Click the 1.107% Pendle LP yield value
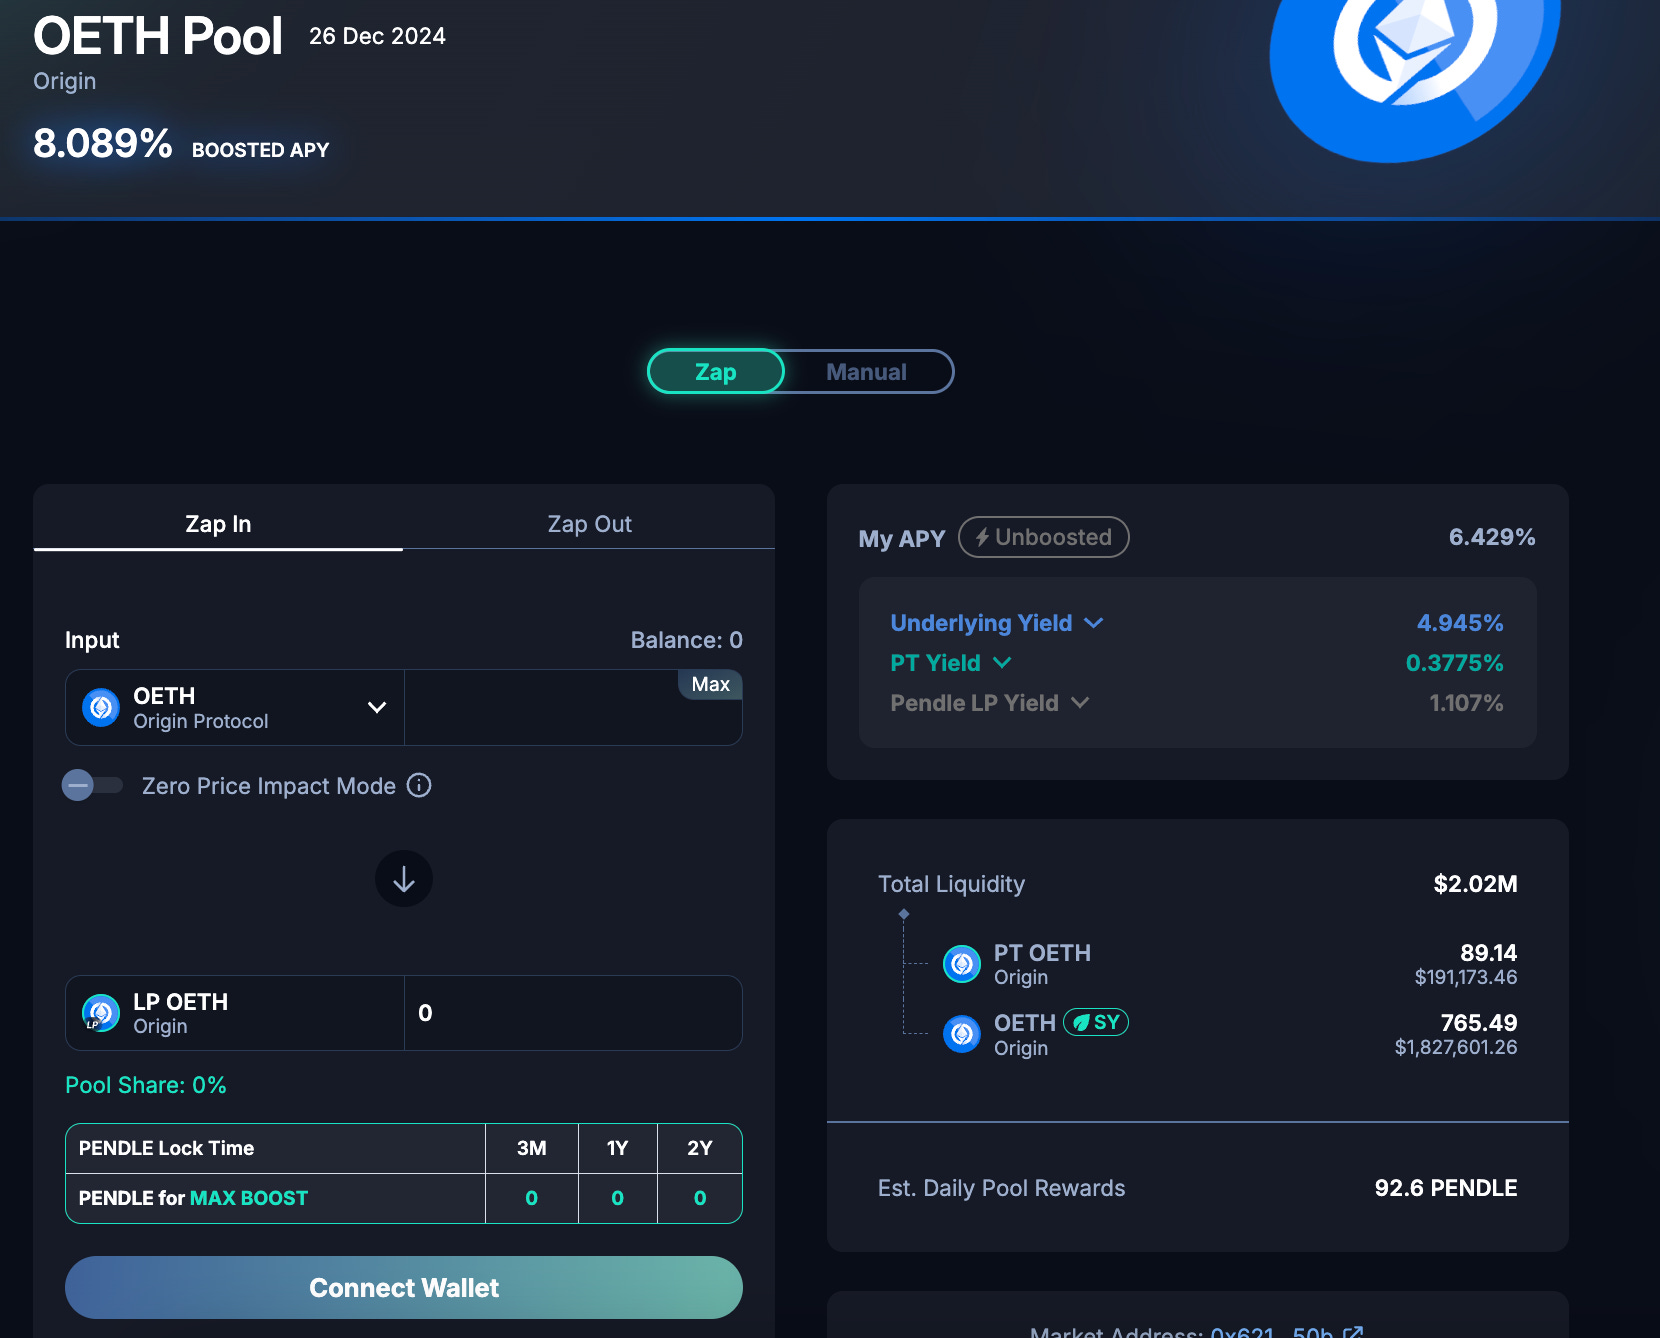This screenshot has height=1338, width=1660. pyautogui.click(x=1466, y=703)
